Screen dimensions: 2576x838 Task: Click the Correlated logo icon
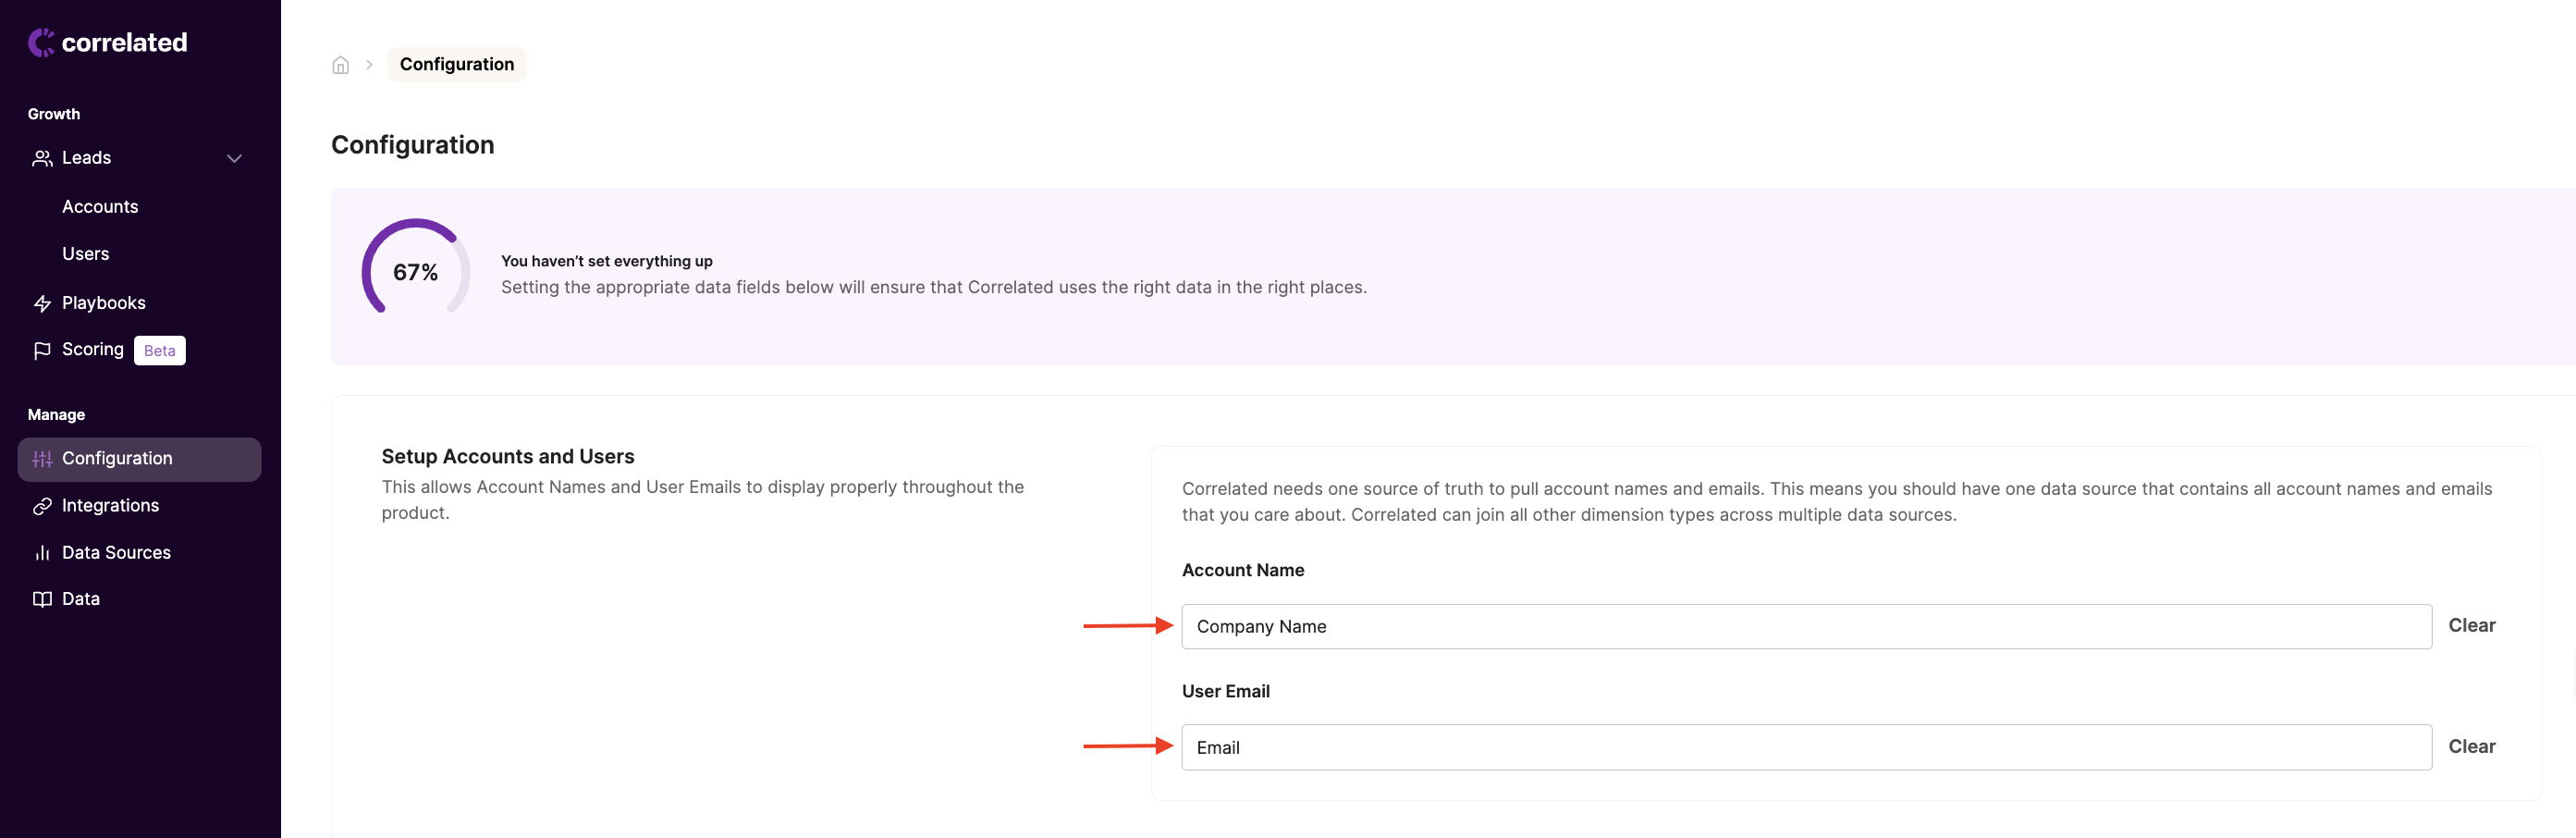pyautogui.click(x=41, y=42)
